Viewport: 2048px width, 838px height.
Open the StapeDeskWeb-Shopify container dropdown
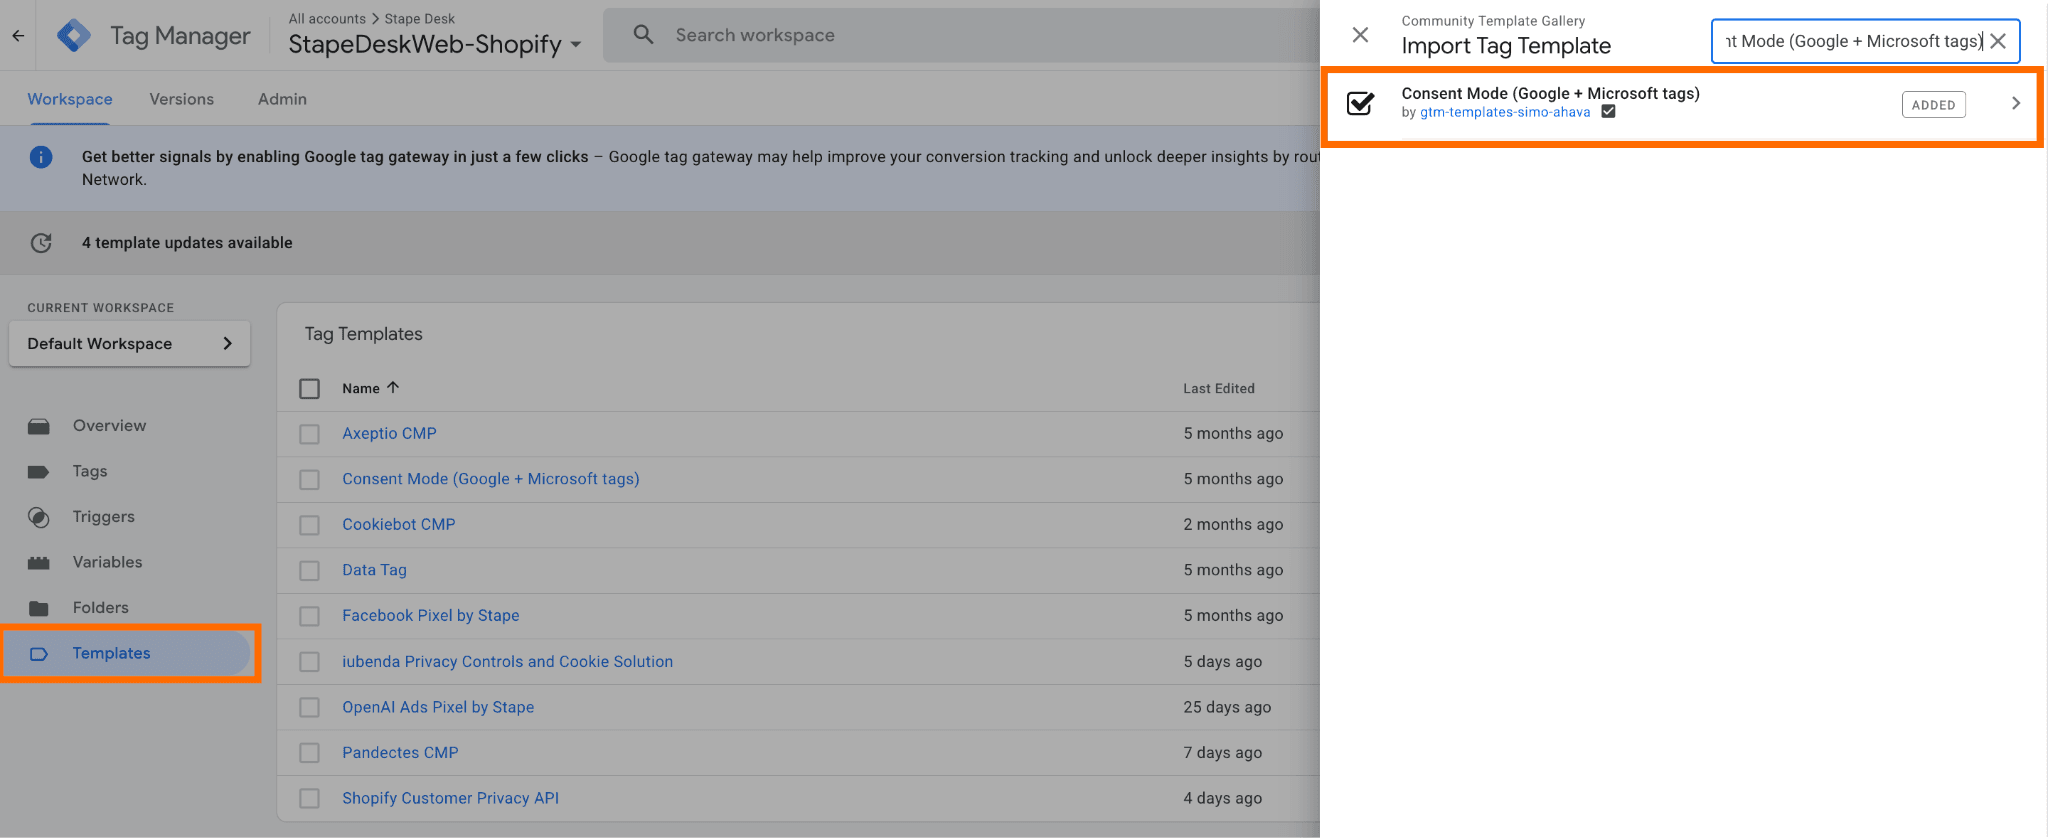(x=435, y=44)
